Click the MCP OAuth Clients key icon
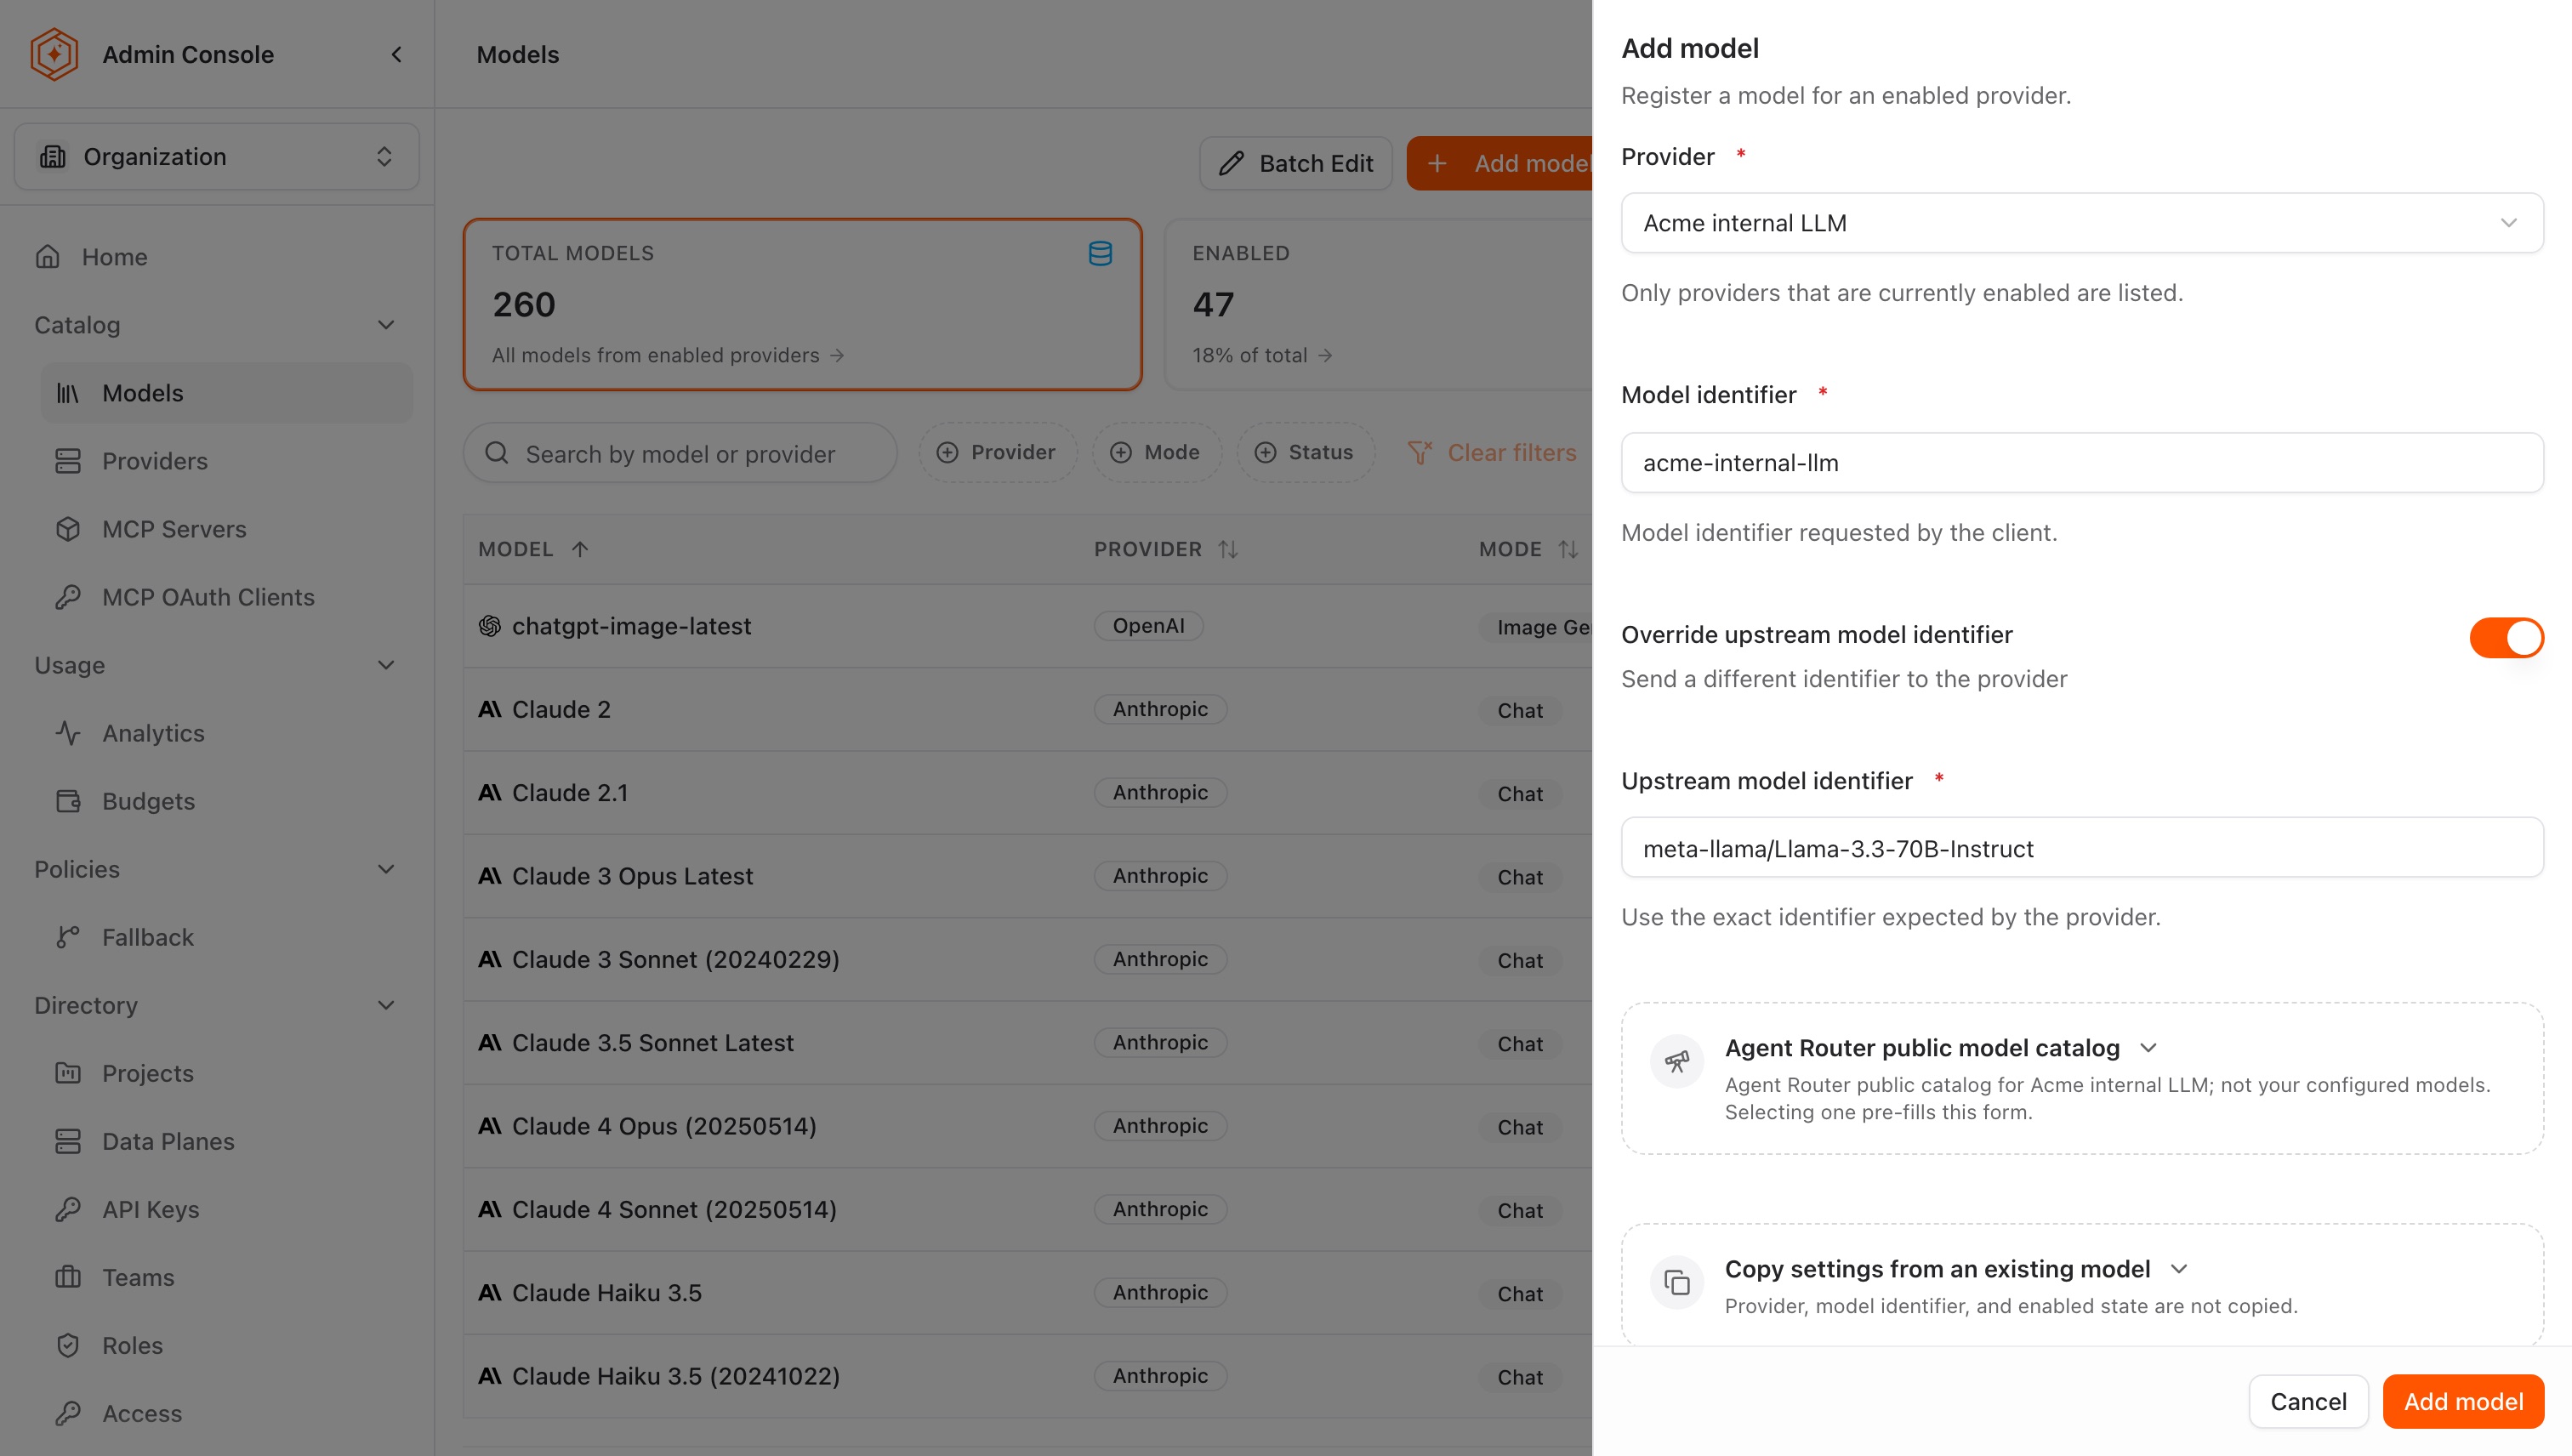This screenshot has height=1456, width=2572. pyautogui.click(x=68, y=597)
